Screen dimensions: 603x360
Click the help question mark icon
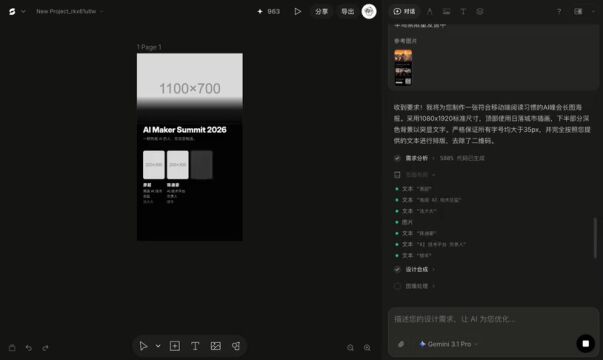pyautogui.click(x=559, y=12)
